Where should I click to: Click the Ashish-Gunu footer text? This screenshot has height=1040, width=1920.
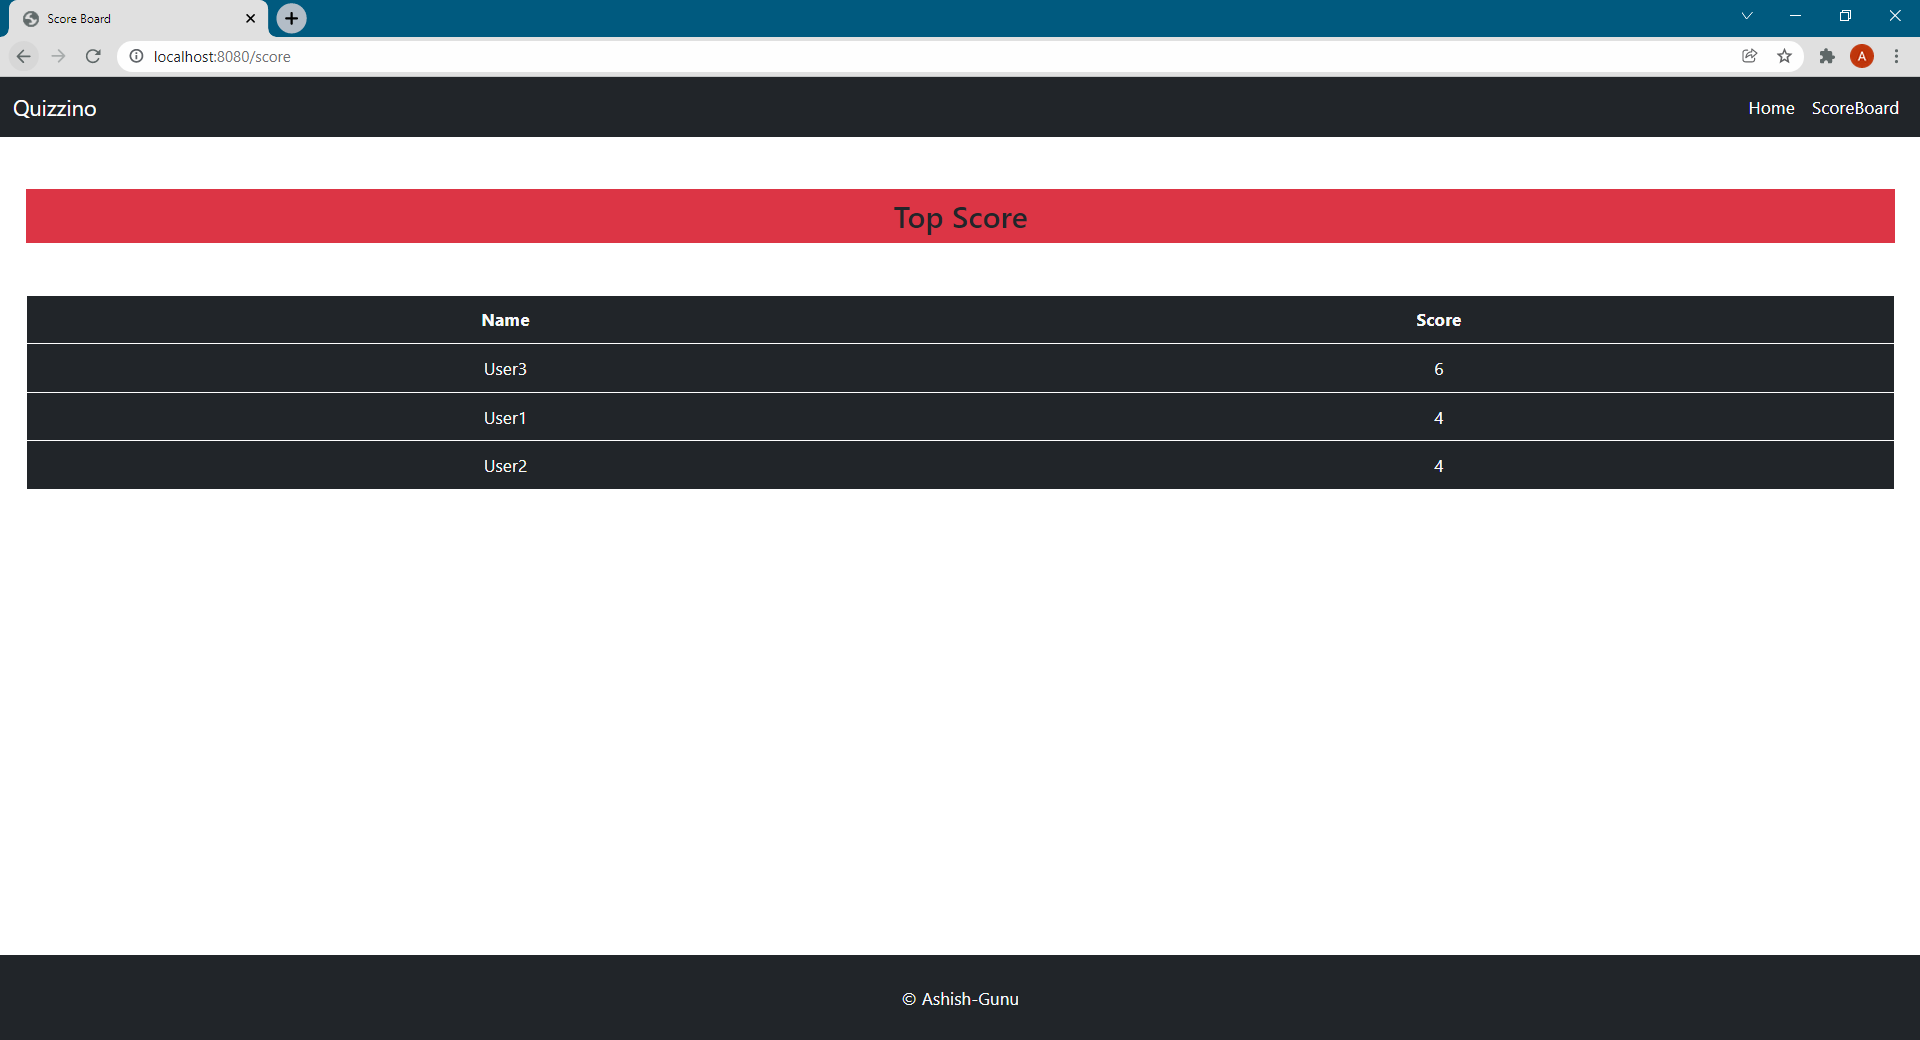[959, 998]
